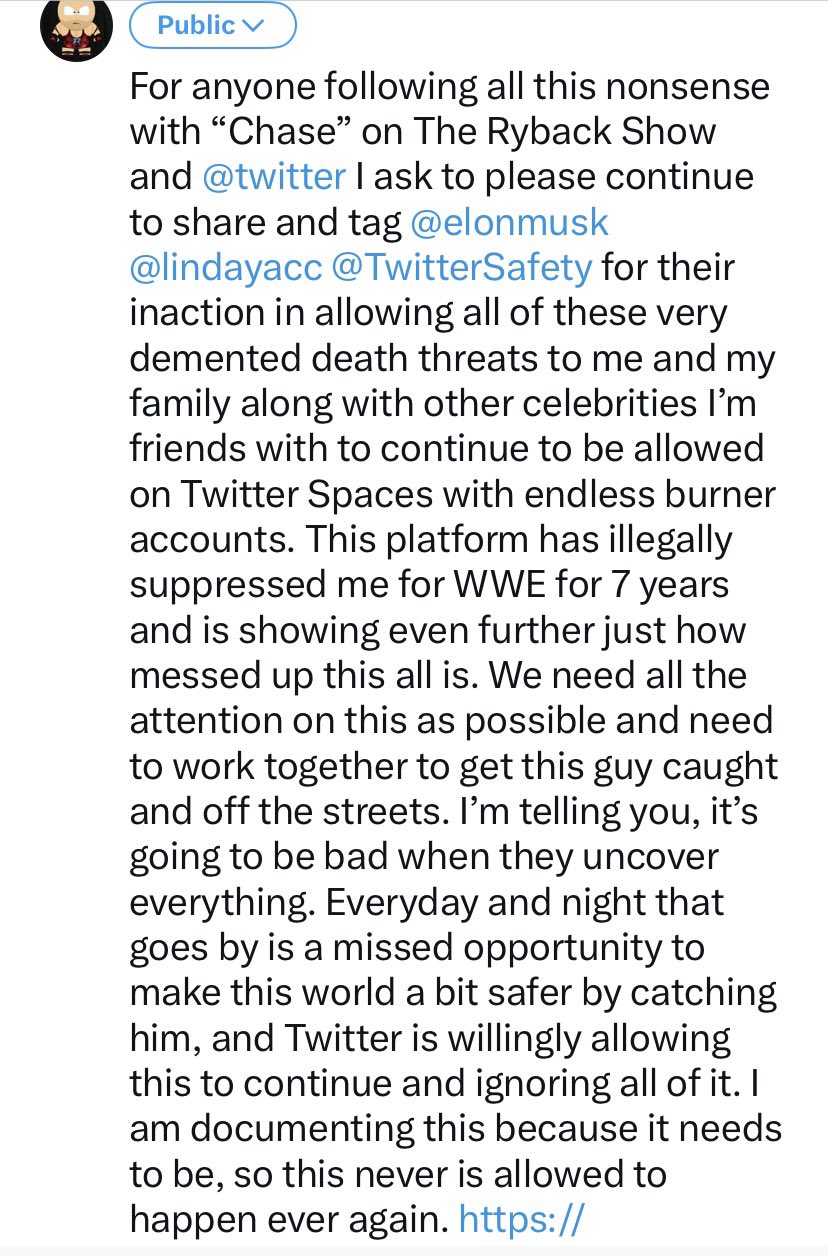Open the @twitter mention
Image resolution: width=828 pixels, height=1256 pixels.
tap(274, 176)
